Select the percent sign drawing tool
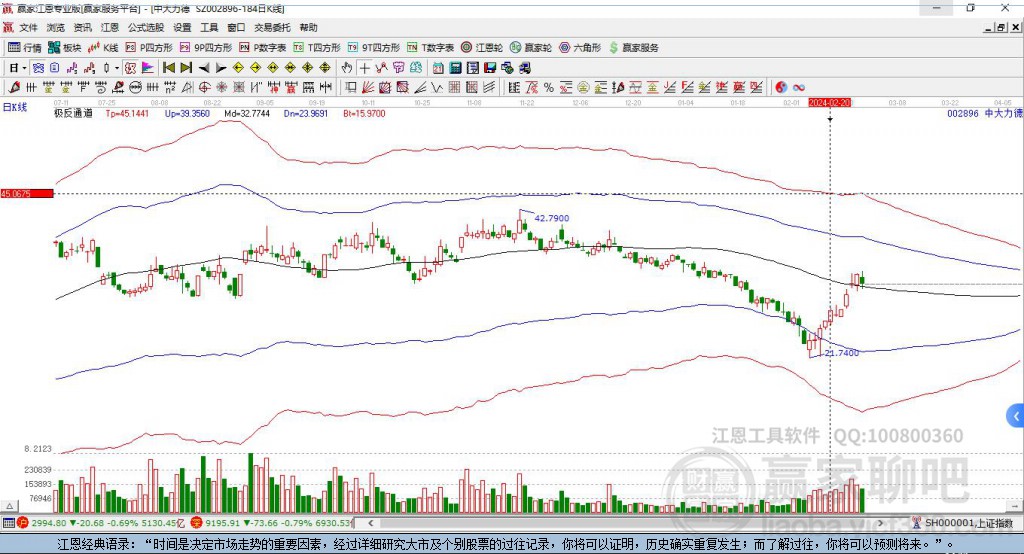 (x=549, y=88)
